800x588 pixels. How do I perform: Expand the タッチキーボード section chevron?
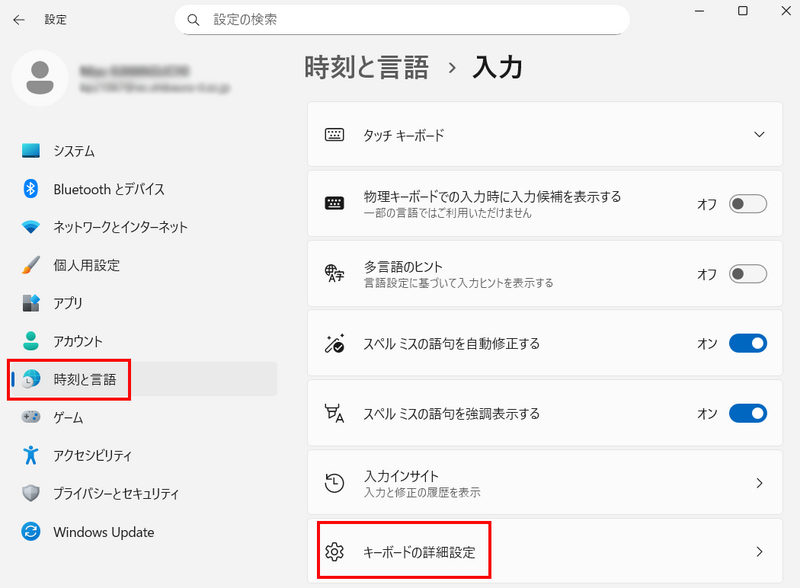click(759, 134)
